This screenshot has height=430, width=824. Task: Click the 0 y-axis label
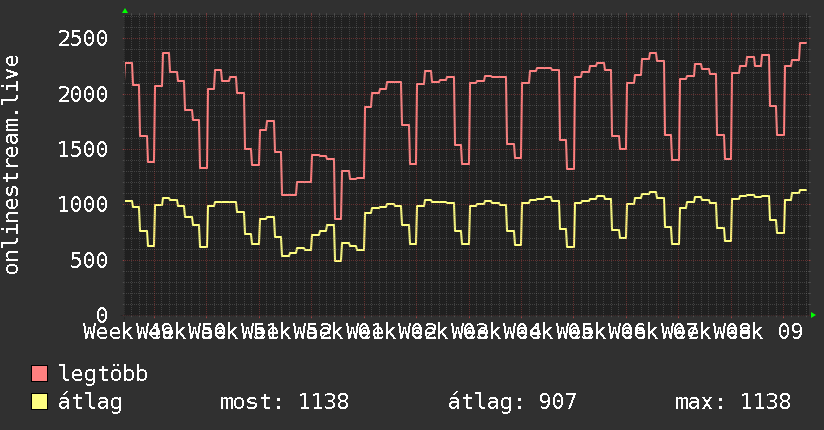click(x=102, y=315)
